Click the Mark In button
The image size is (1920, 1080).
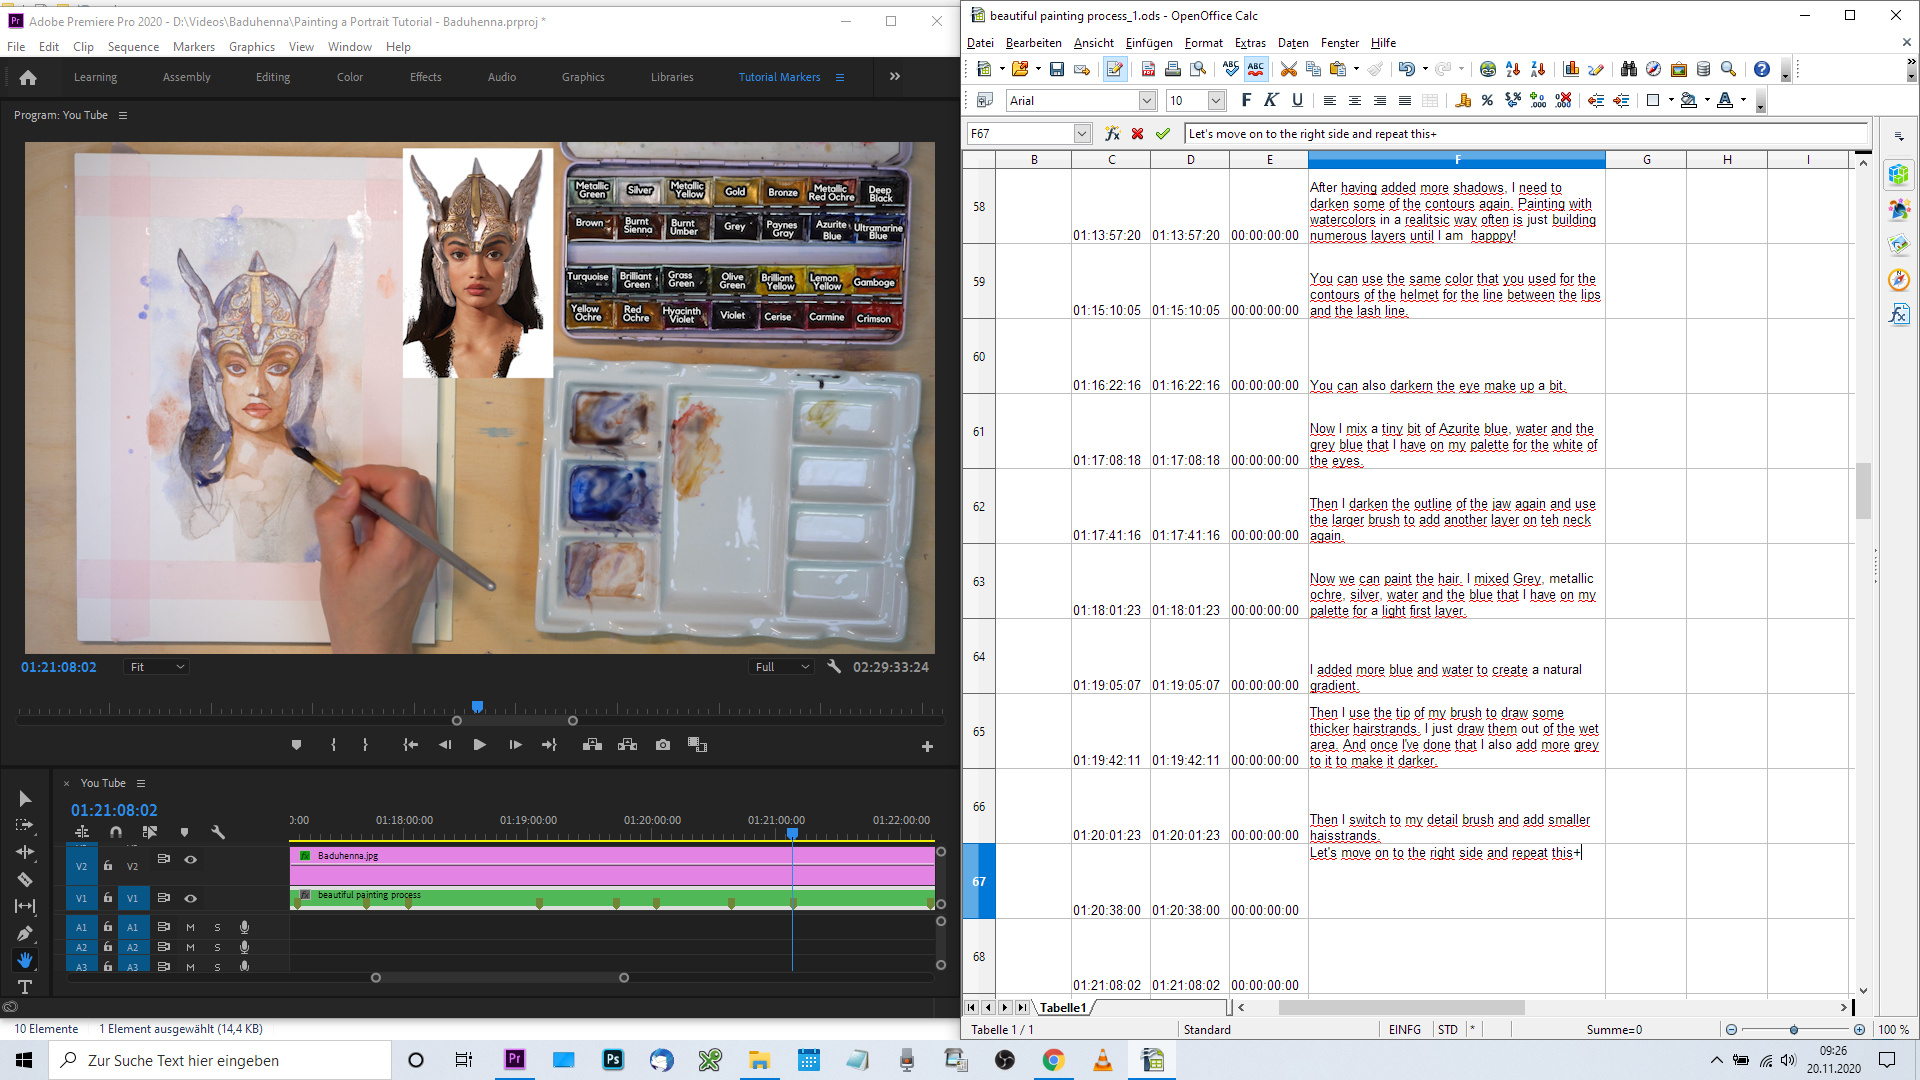(333, 745)
